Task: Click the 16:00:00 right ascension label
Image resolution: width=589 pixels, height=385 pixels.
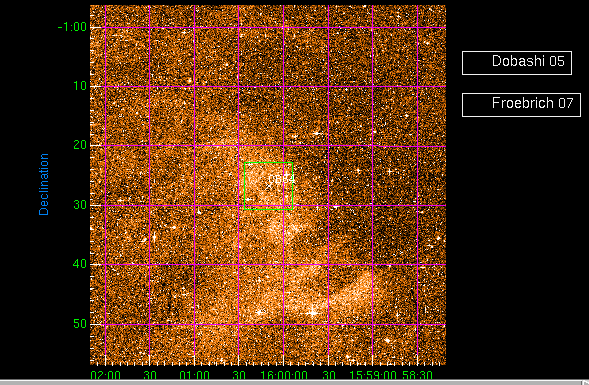Action: tap(284, 375)
